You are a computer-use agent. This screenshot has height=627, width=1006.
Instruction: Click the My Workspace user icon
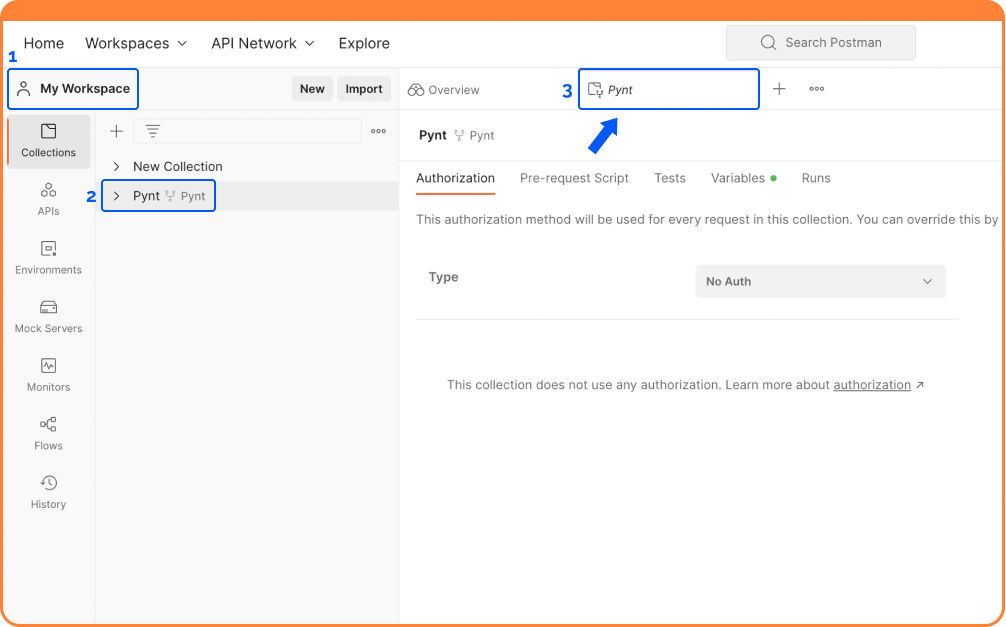[24, 89]
